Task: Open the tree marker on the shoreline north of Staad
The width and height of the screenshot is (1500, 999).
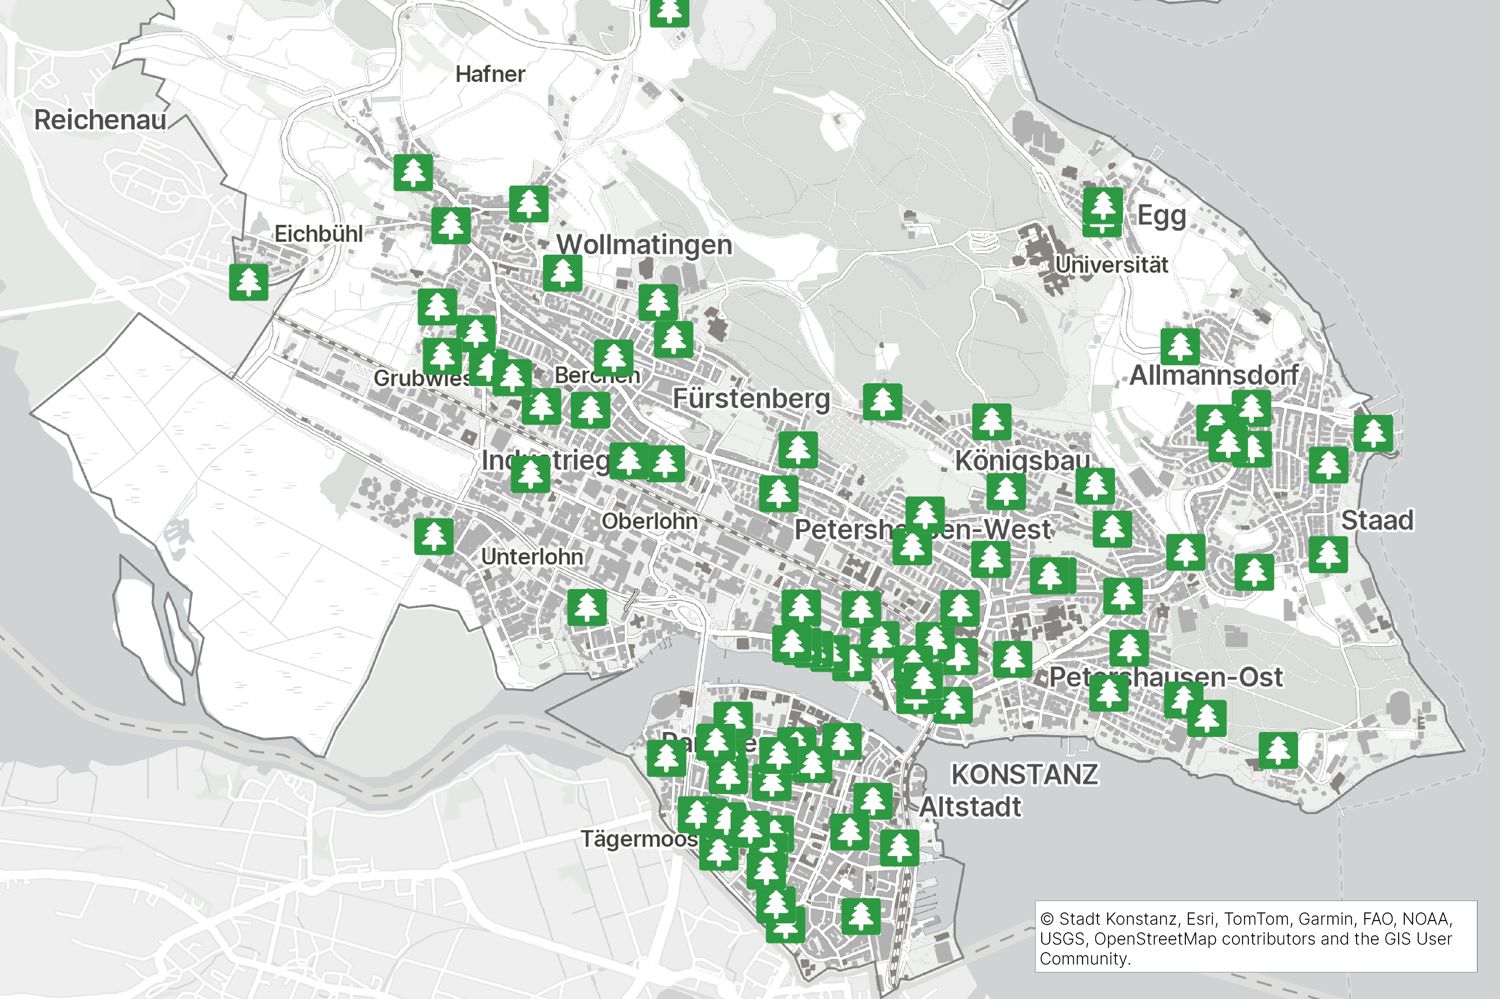Action: coord(1373,433)
